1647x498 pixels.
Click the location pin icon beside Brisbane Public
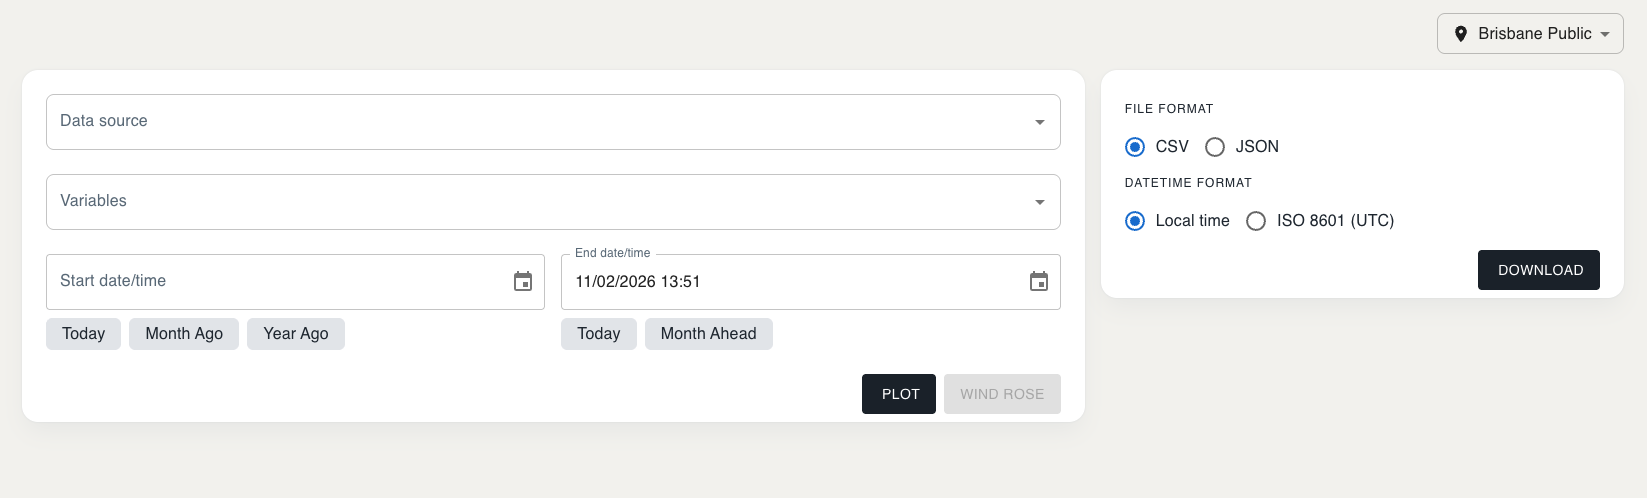(x=1460, y=34)
